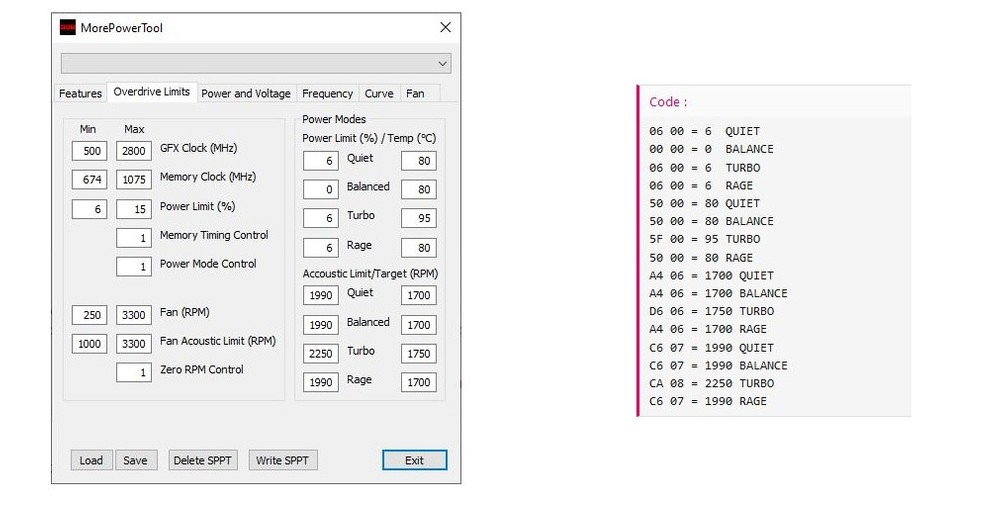
Task: Click the Exit button
Action: [x=415, y=460]
